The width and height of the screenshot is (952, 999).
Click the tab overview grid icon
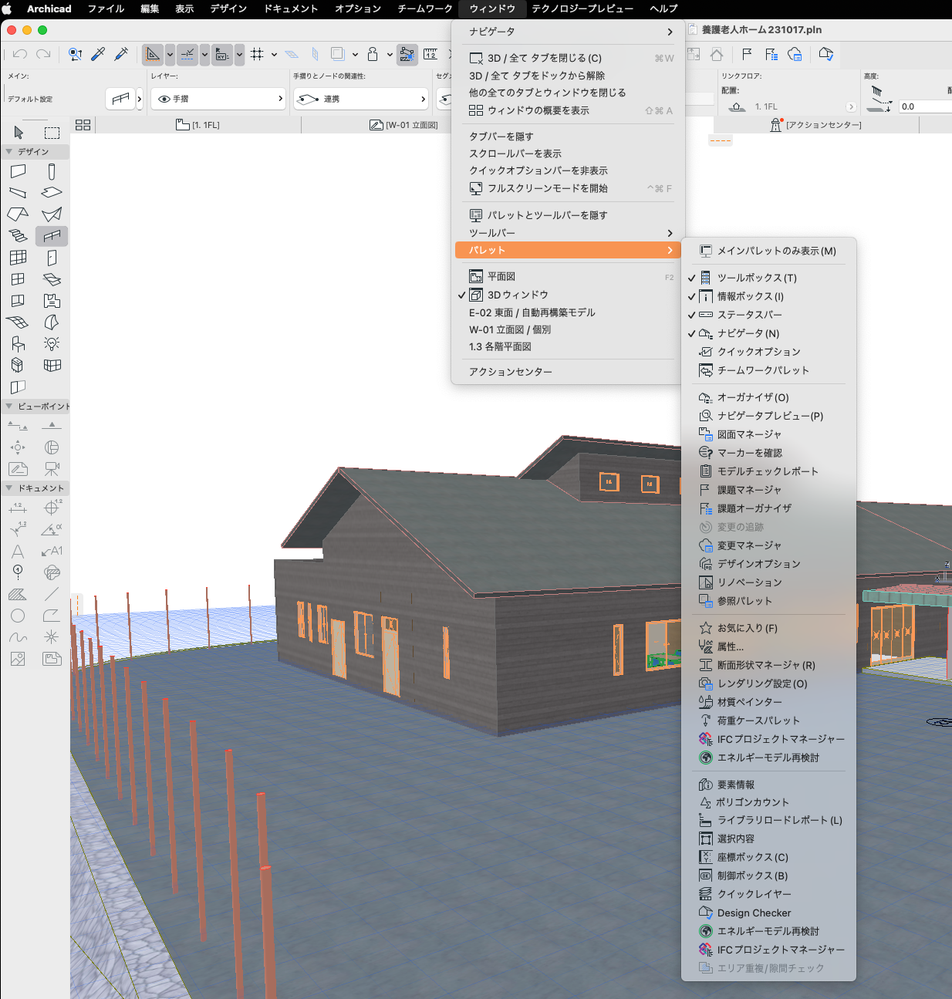83,125
